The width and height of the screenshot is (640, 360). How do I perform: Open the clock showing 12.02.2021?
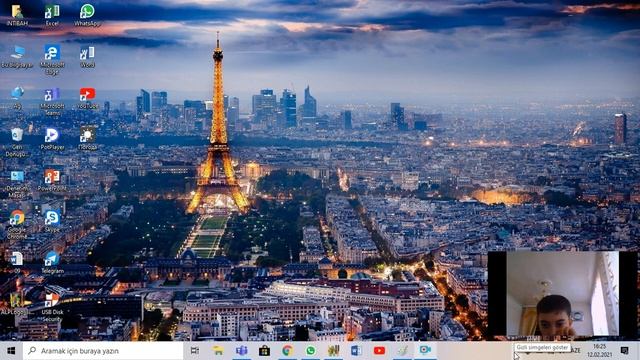pyautogui.click(x=600, y=351)
